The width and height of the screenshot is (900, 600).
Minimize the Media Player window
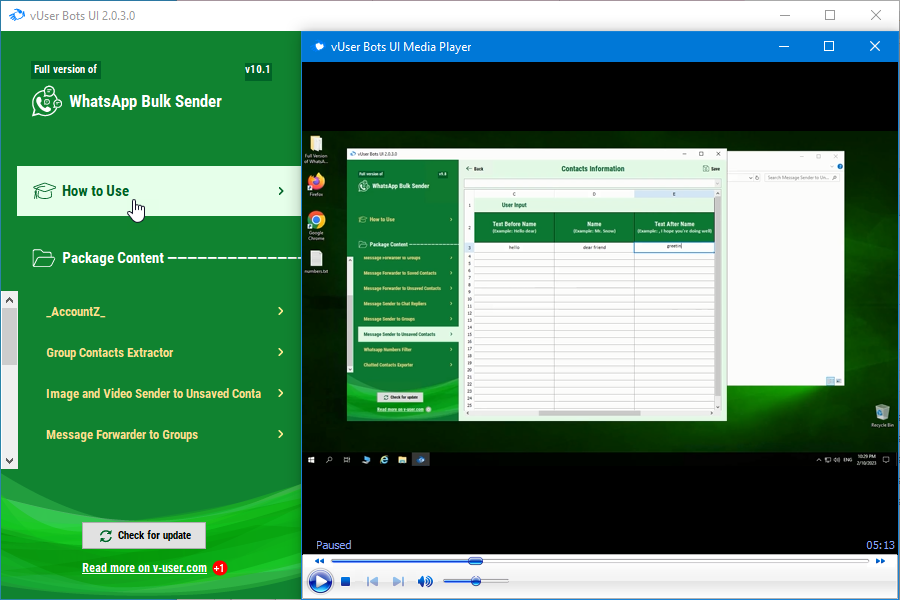click(783, 47)
